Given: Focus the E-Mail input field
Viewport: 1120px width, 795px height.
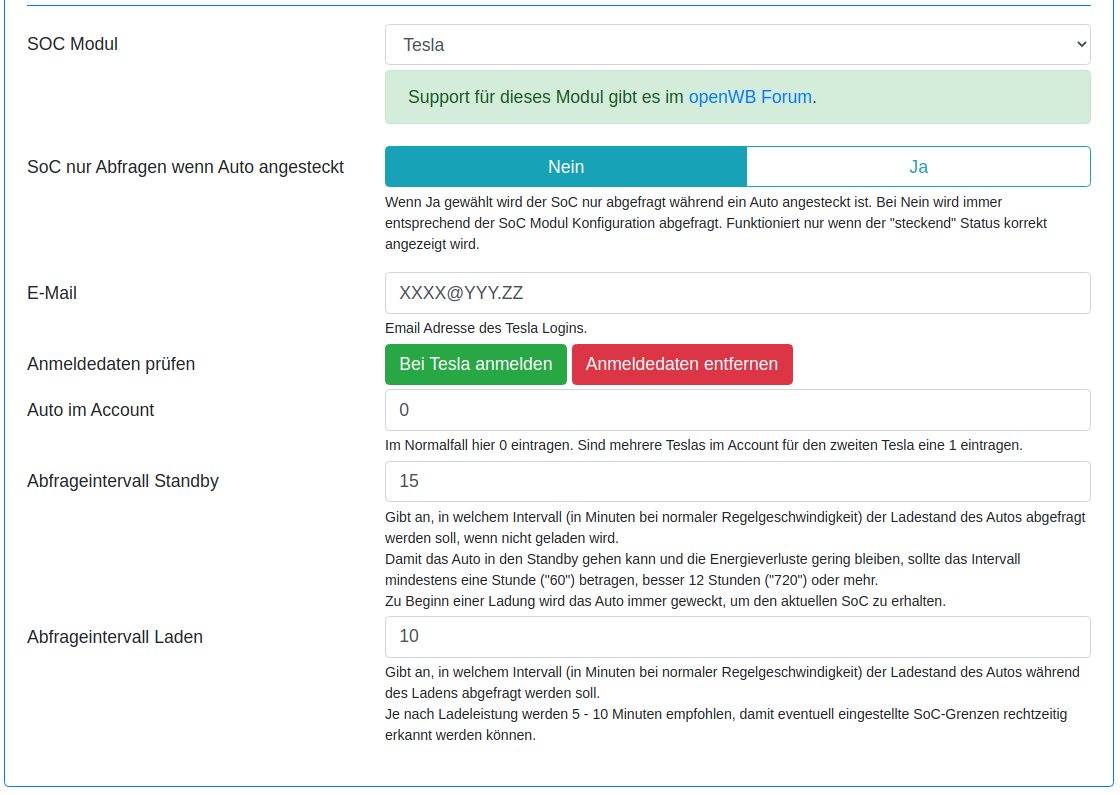Looking at the screenshot, I should tap(737, 293).
